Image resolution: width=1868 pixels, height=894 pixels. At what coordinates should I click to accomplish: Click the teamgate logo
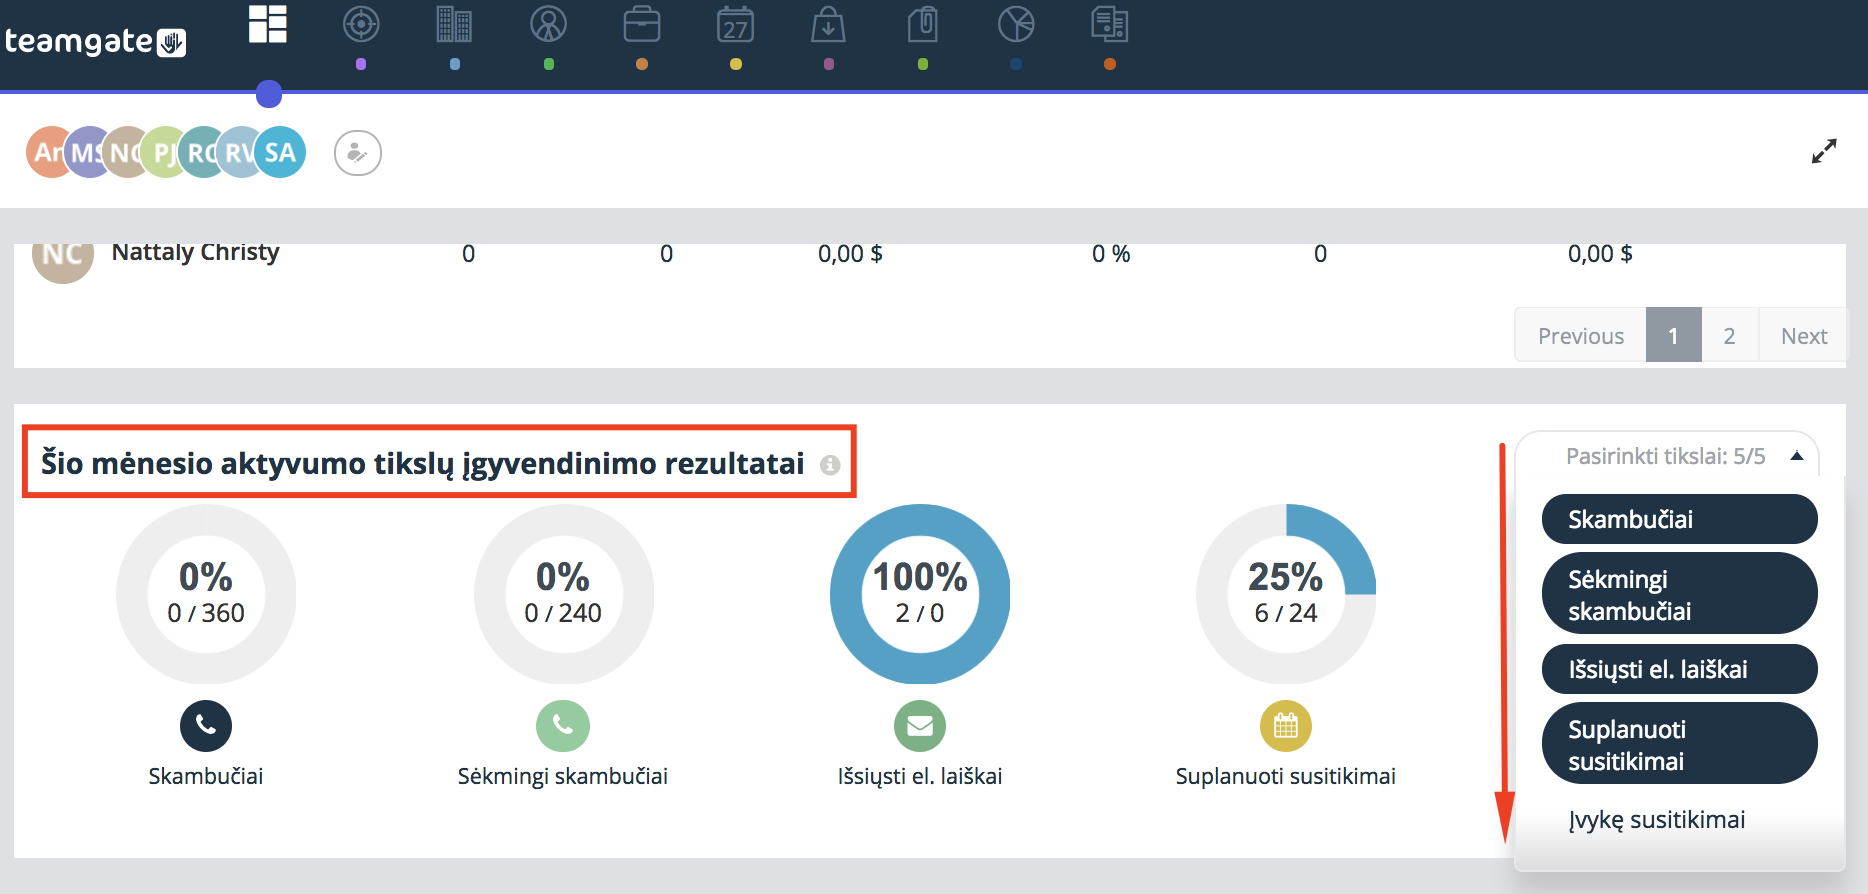click(x=95, y=41)
